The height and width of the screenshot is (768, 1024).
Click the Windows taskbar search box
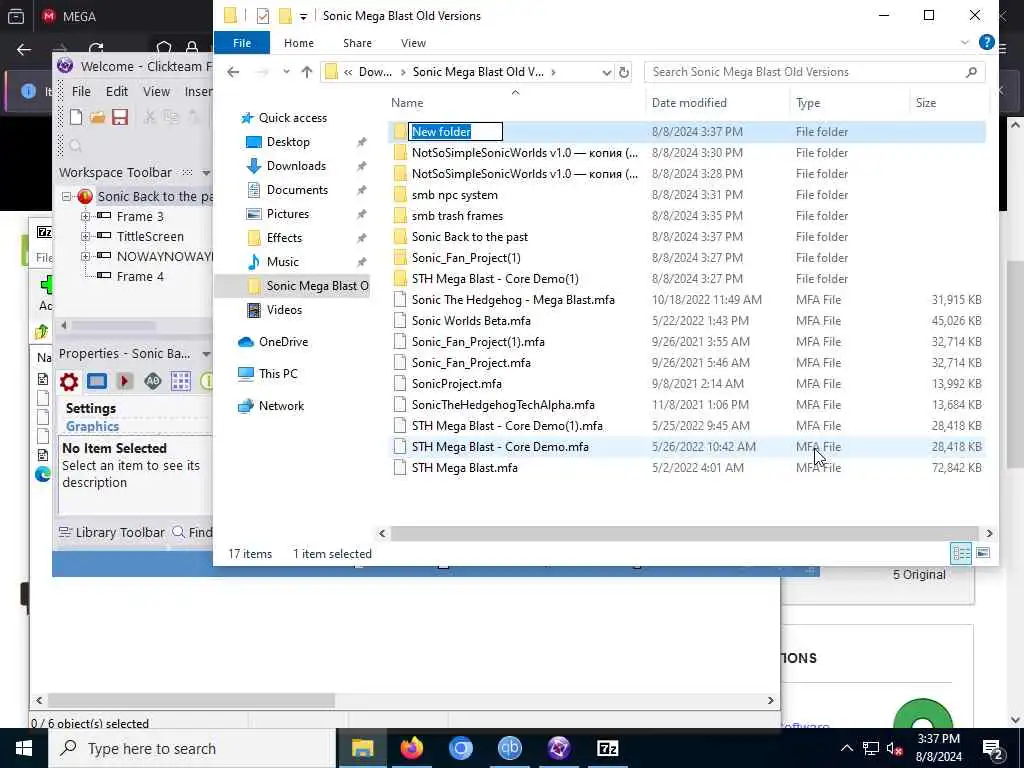click(193, 748)
